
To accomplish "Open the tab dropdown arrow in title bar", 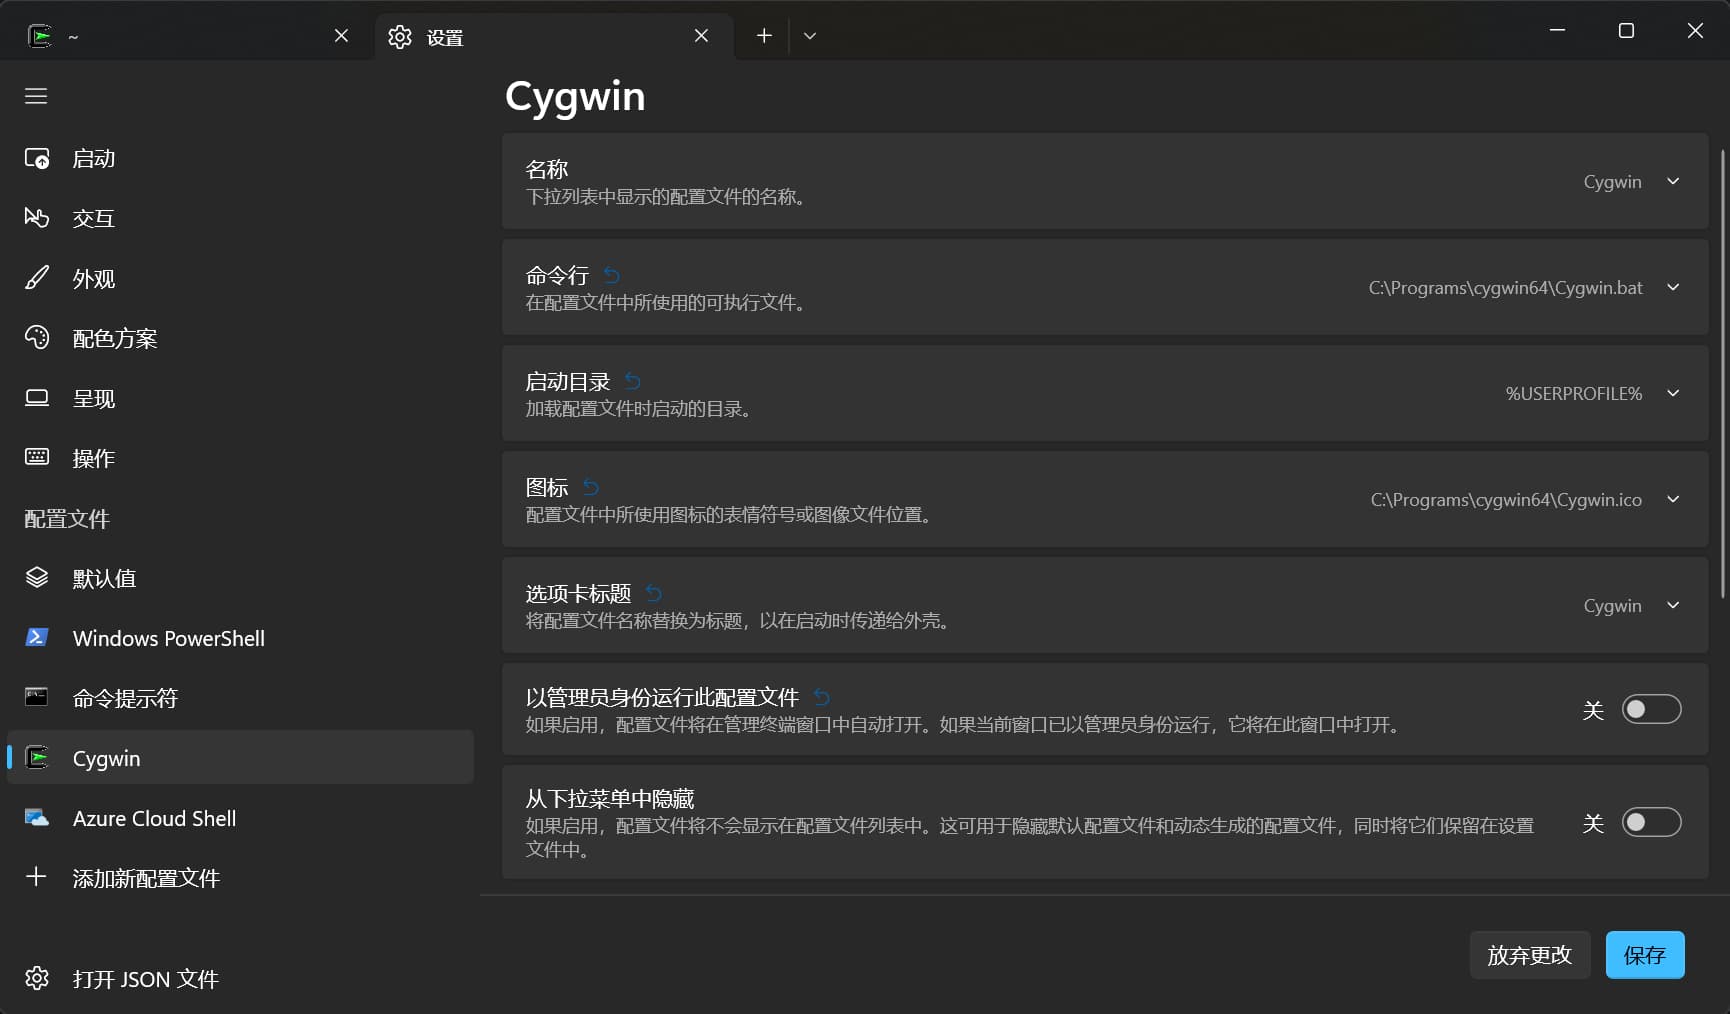I will pos(810,36).
